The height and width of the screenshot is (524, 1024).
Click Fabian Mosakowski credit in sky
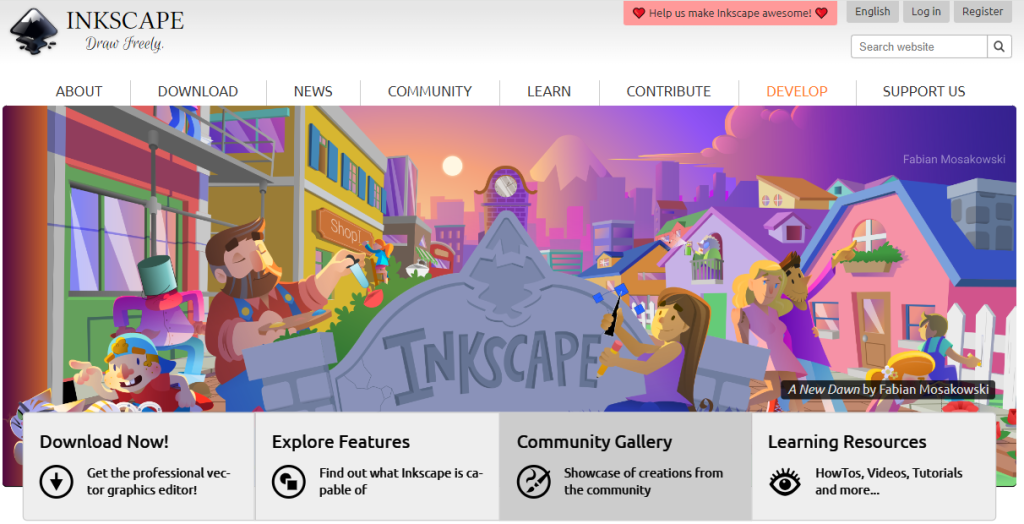coord(954,159)
